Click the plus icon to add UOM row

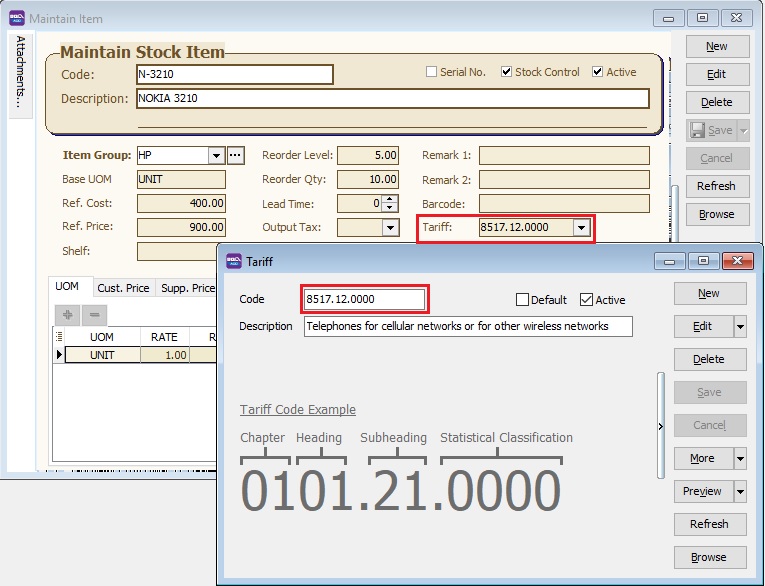click(x=68, y=314)
